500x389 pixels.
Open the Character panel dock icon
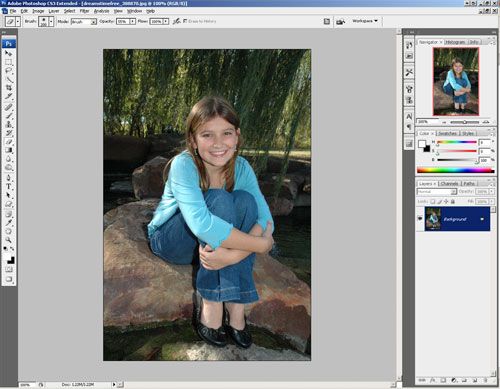[x=409, y=117]
